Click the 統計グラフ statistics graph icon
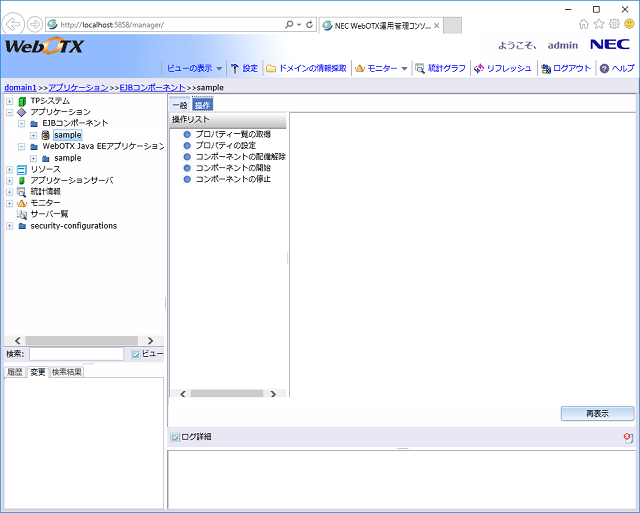Viewport: 640px width, 513px height. pyautogui.click(x=420, y=68)
